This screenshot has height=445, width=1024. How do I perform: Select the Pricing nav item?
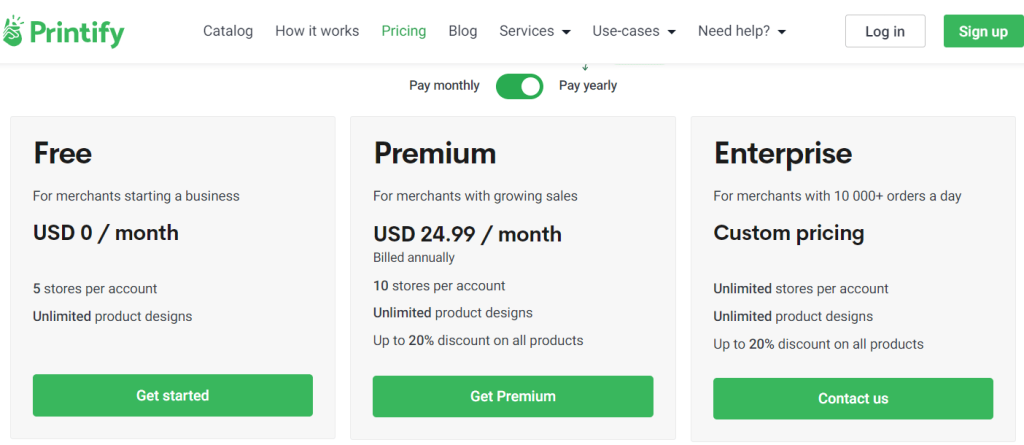404,31
